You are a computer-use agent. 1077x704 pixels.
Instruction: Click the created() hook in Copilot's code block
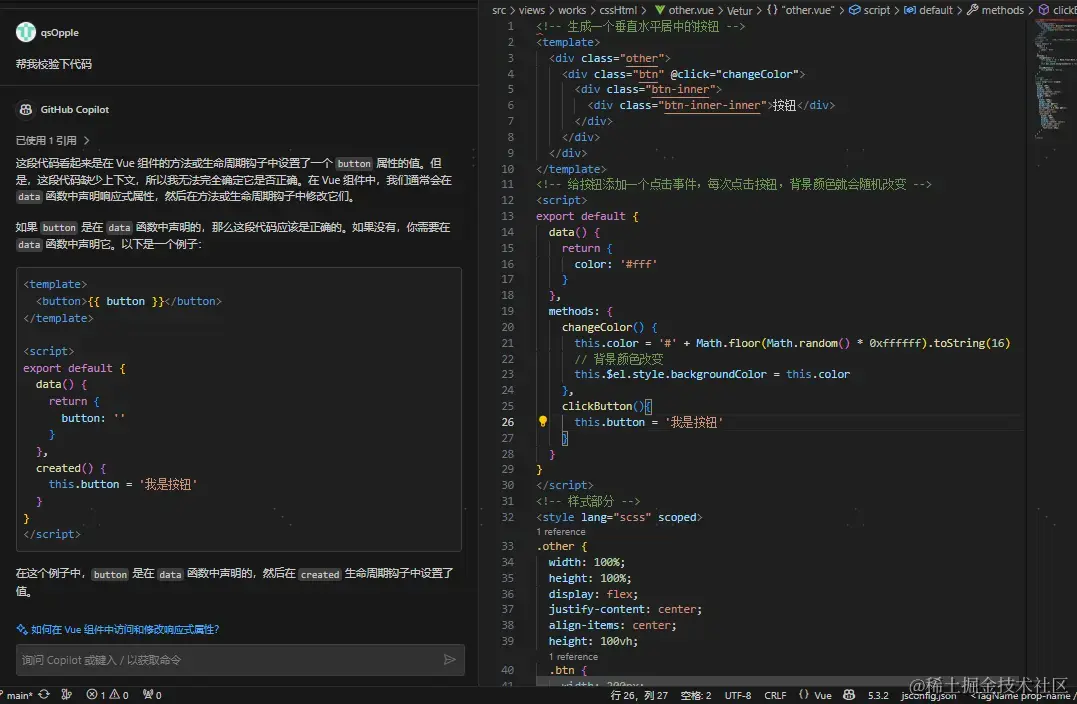click(x=71, y=468)
